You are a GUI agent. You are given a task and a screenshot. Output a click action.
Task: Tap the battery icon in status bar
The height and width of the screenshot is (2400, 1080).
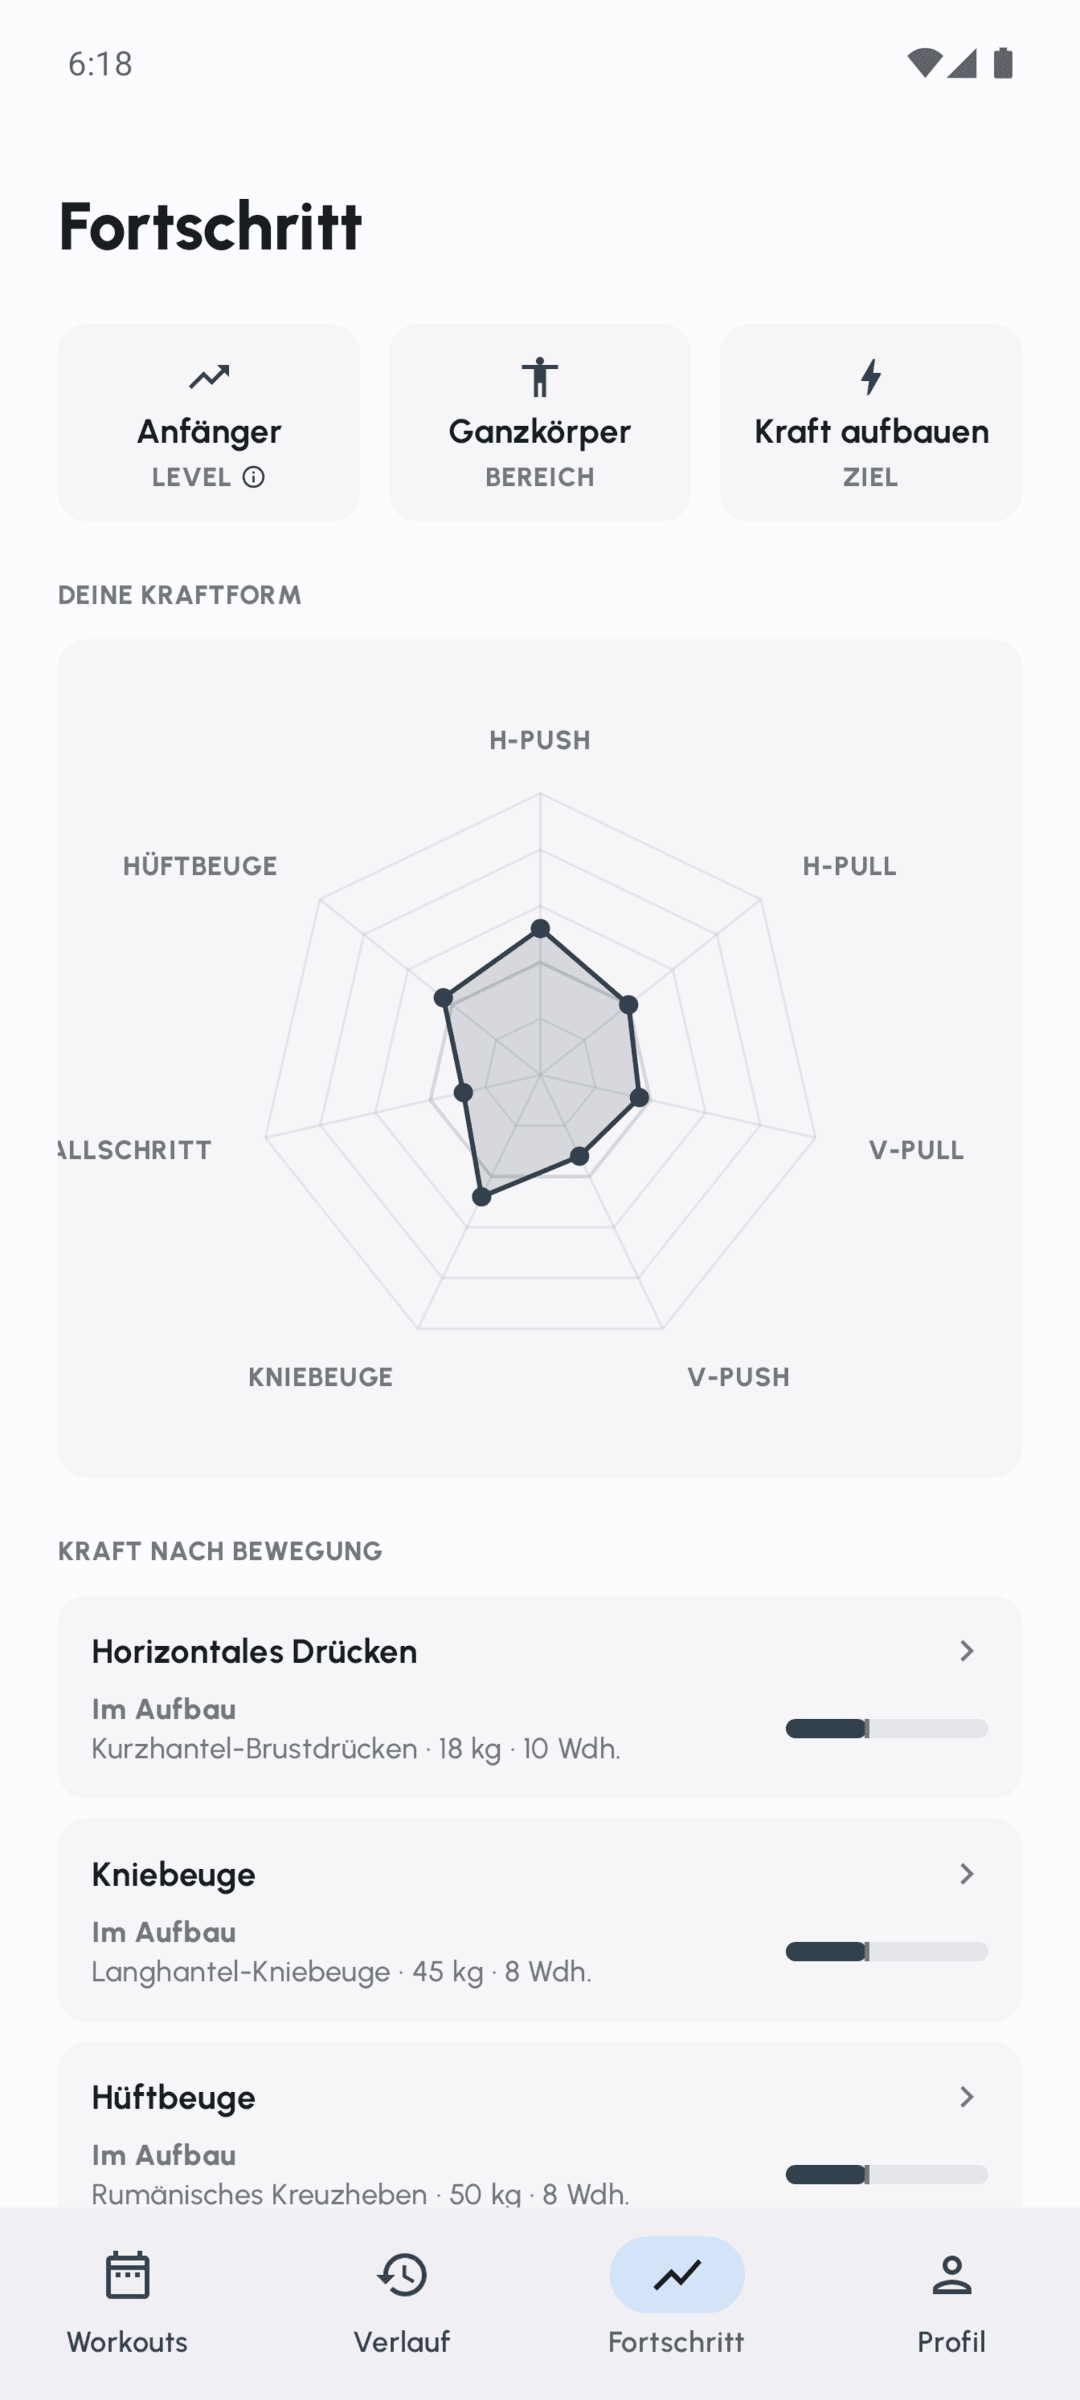(1003, 63)
